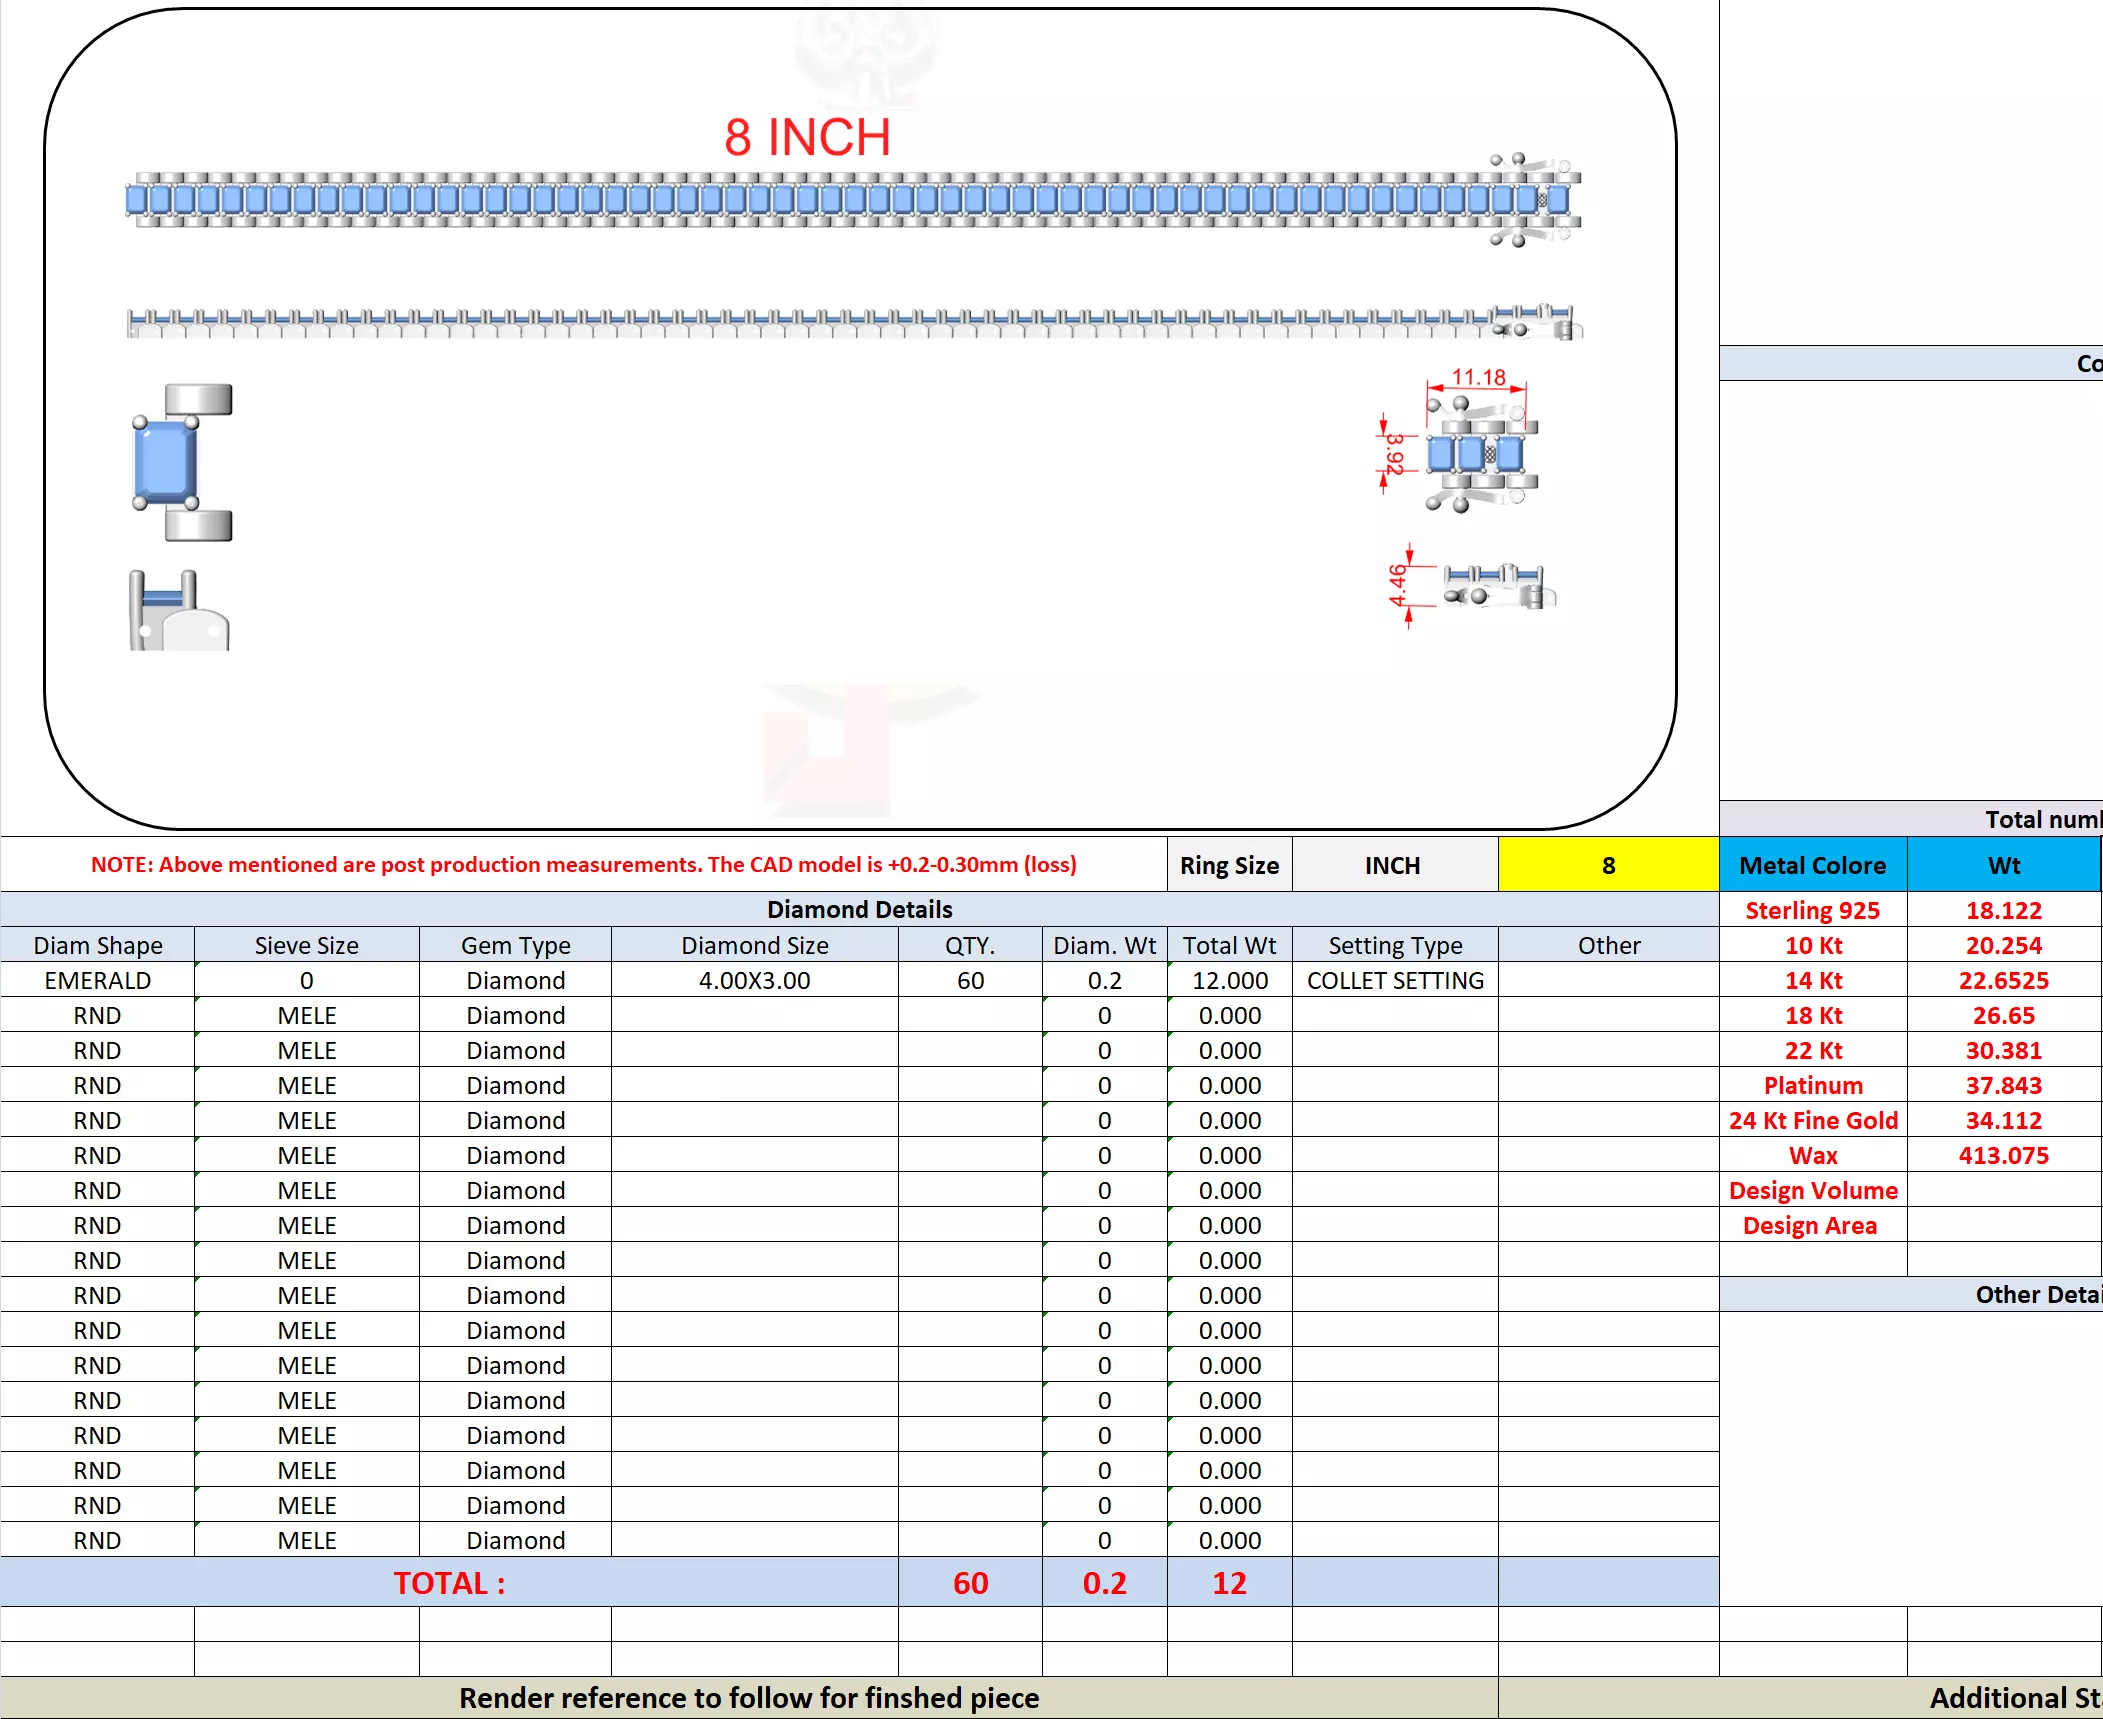The height and width of the screenshot is (1719, 2103).
Task: Click the 8 INCH red title text
Action: click(807, 137)
